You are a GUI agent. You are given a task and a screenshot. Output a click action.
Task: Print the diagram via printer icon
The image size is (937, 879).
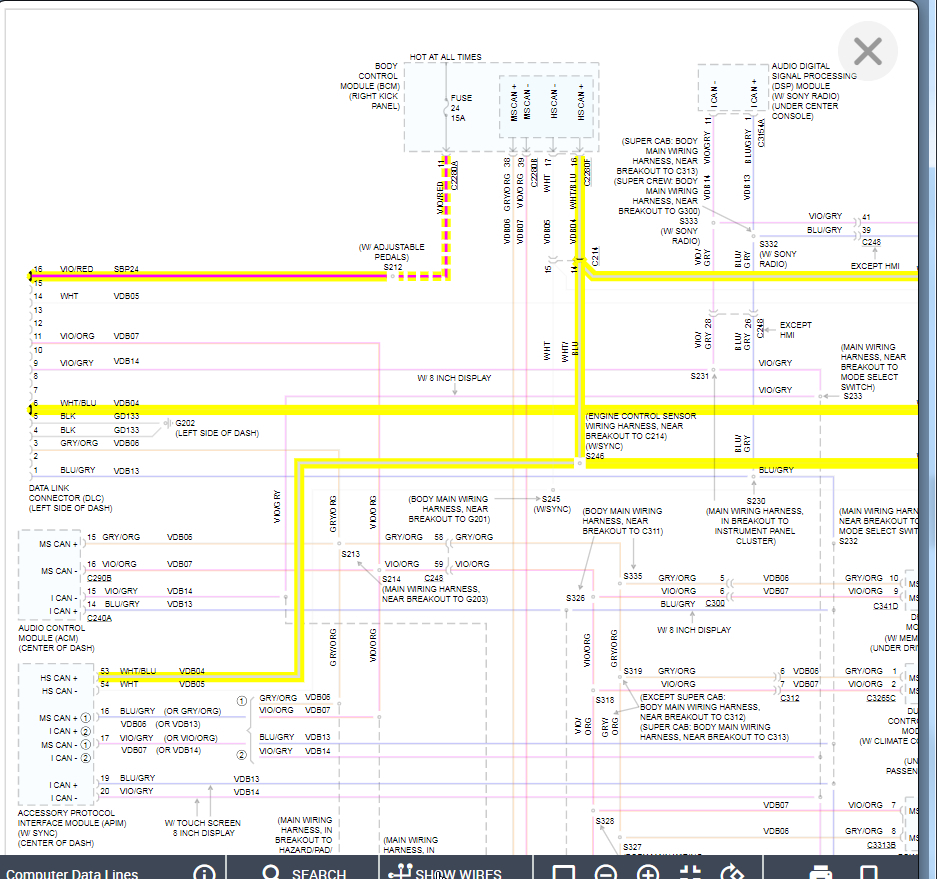(x=820, y=873)
